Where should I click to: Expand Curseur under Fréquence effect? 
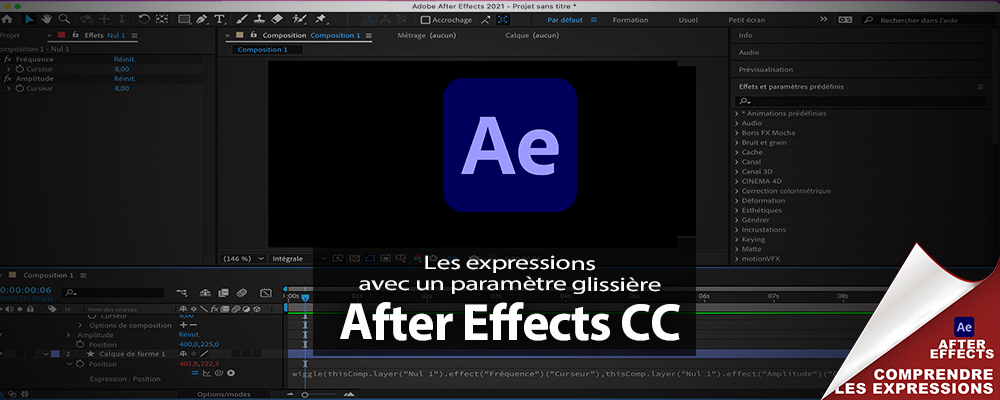[x=9, y=69]
